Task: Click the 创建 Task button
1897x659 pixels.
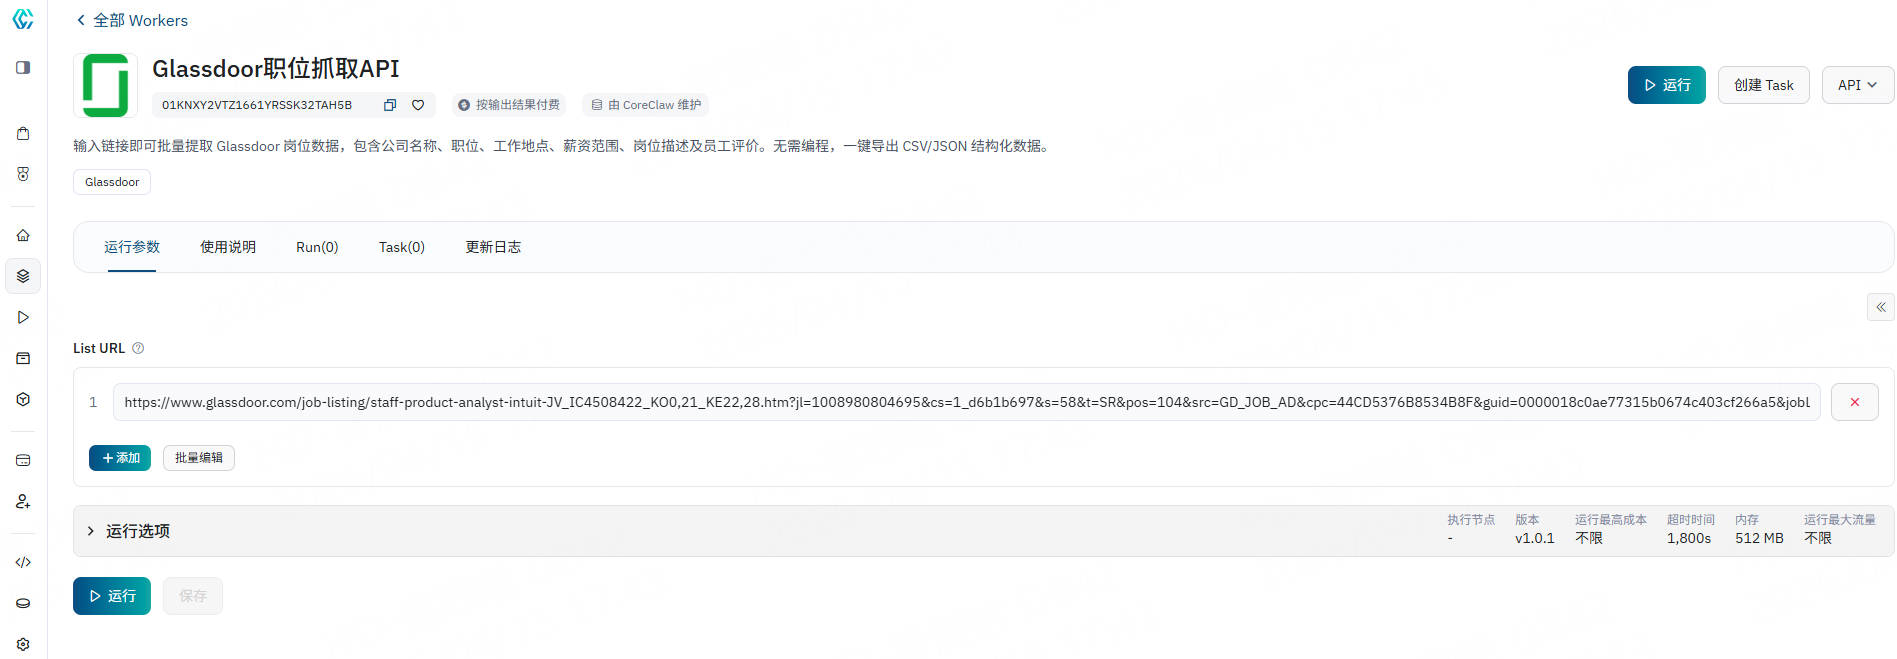Action: pyautogui.click(x=1763, y=85)
